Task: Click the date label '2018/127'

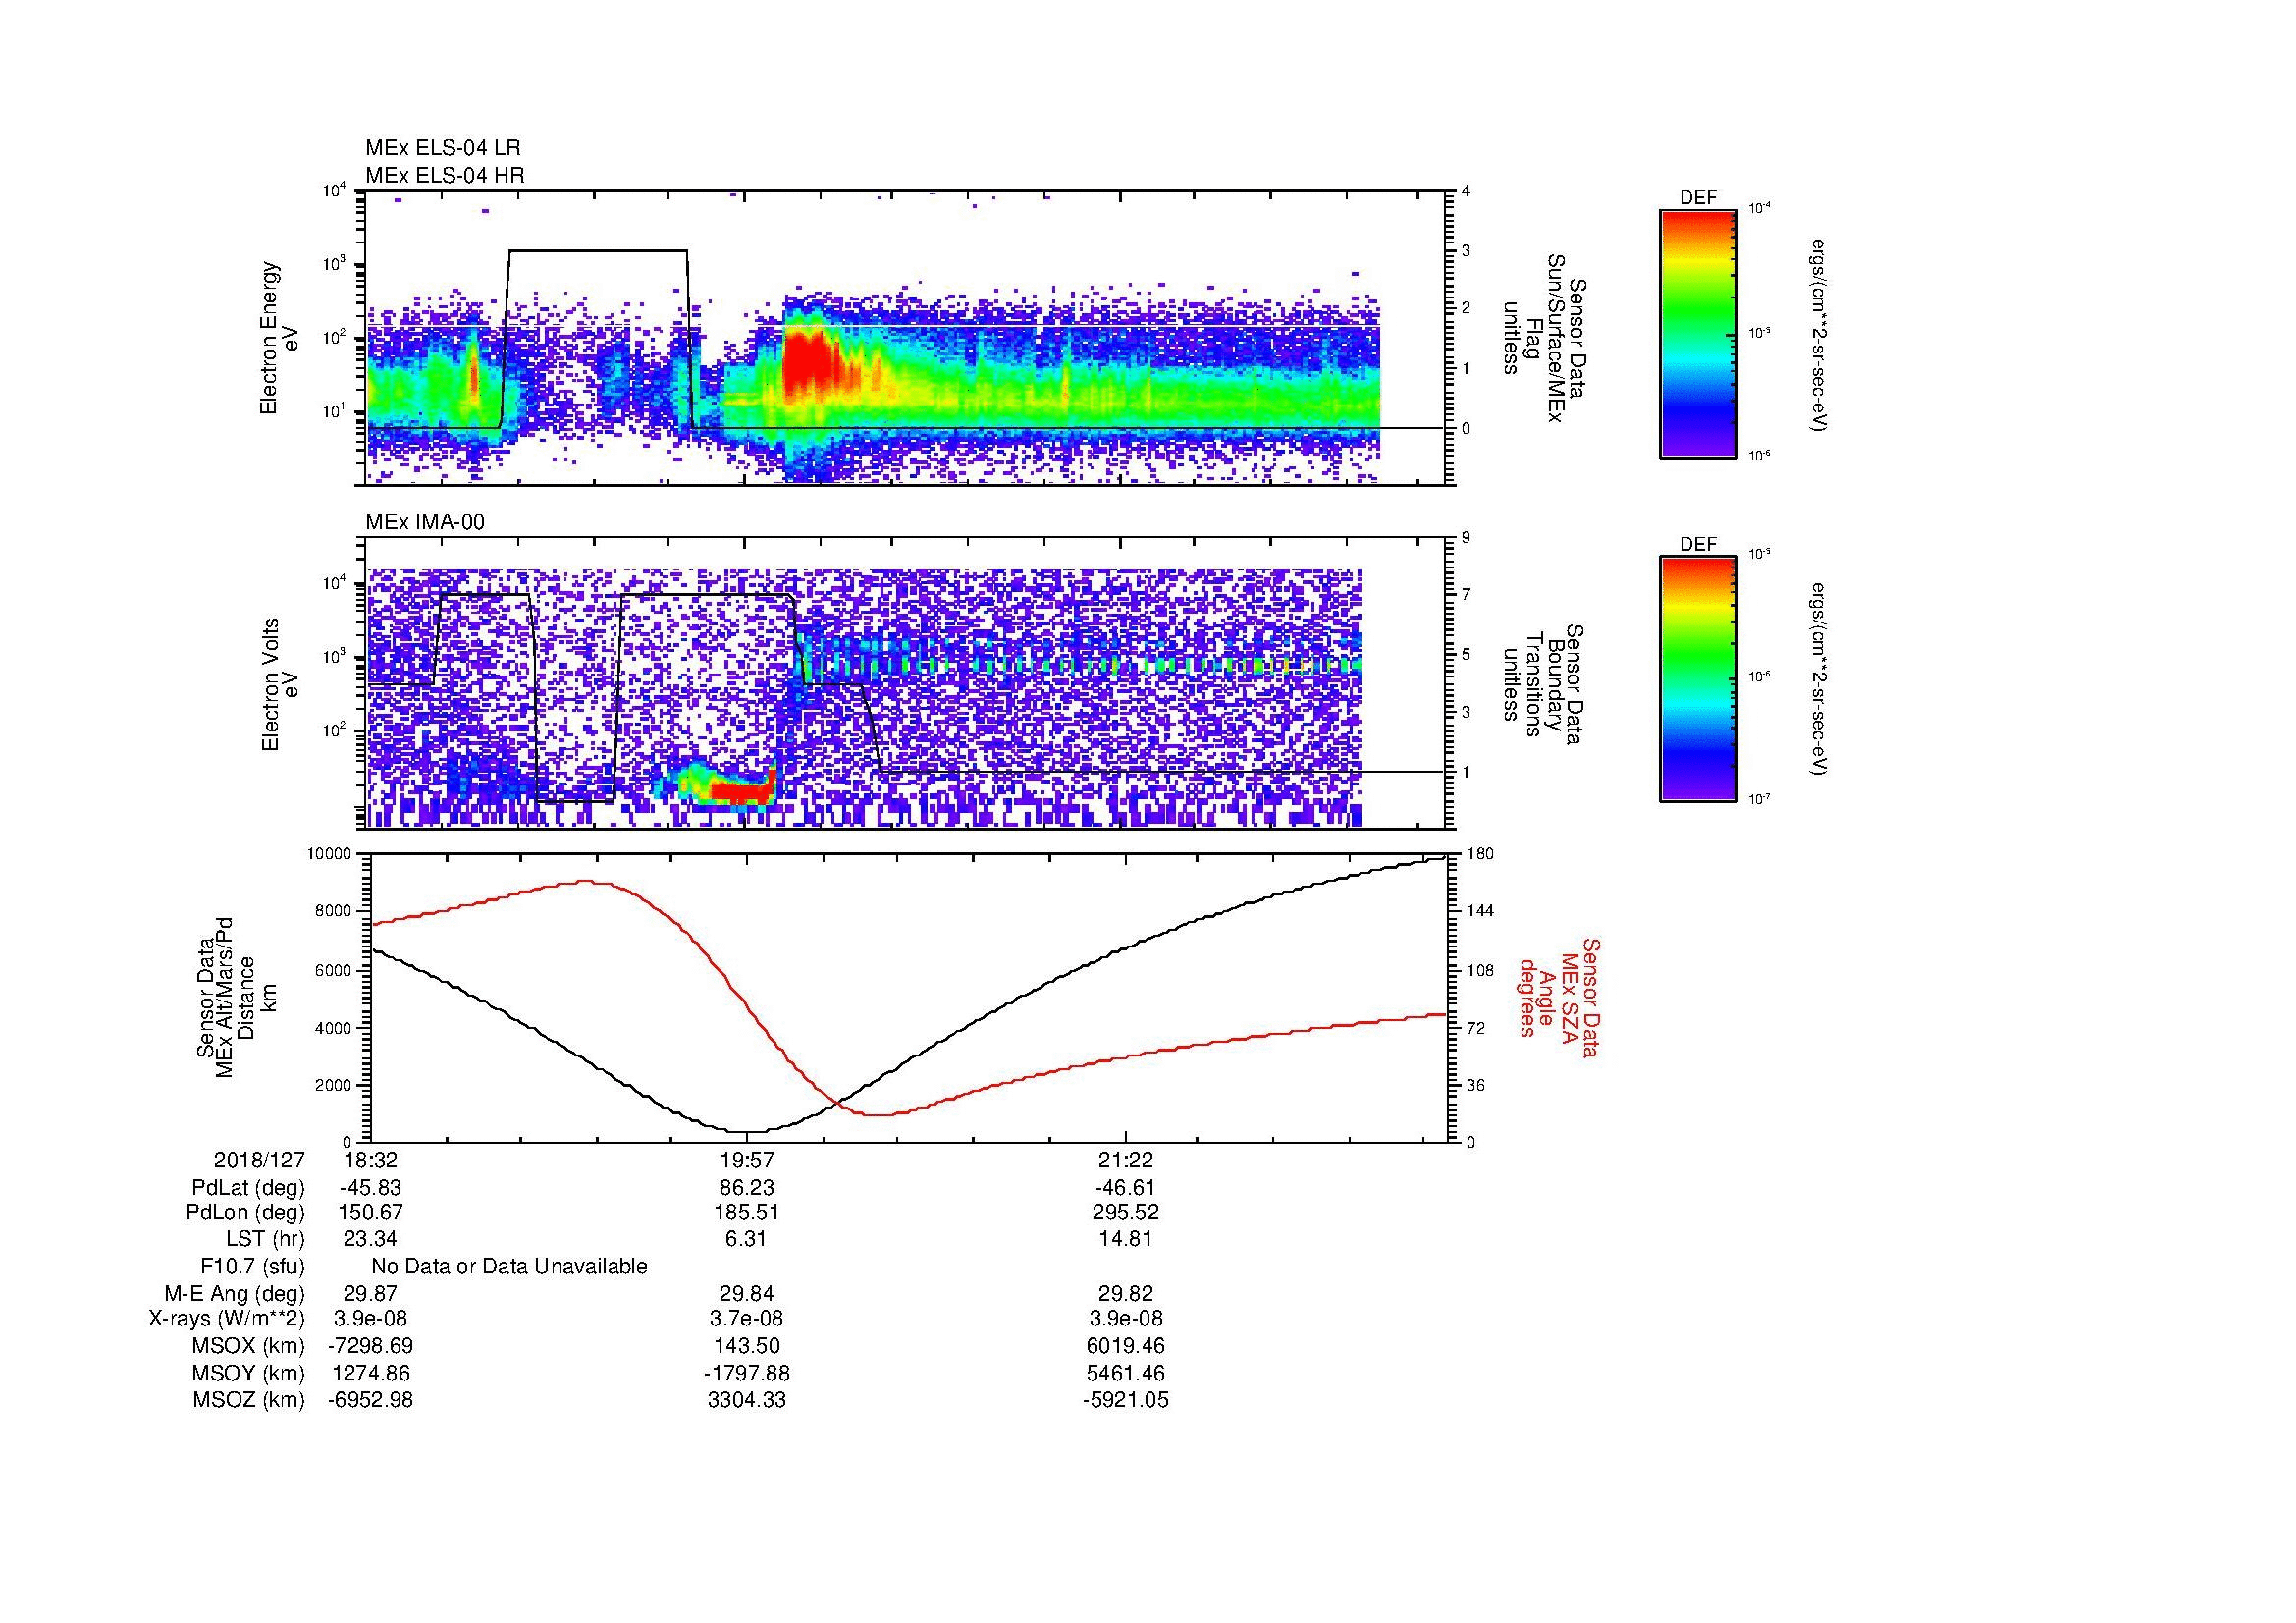Action: [259, 1160]
